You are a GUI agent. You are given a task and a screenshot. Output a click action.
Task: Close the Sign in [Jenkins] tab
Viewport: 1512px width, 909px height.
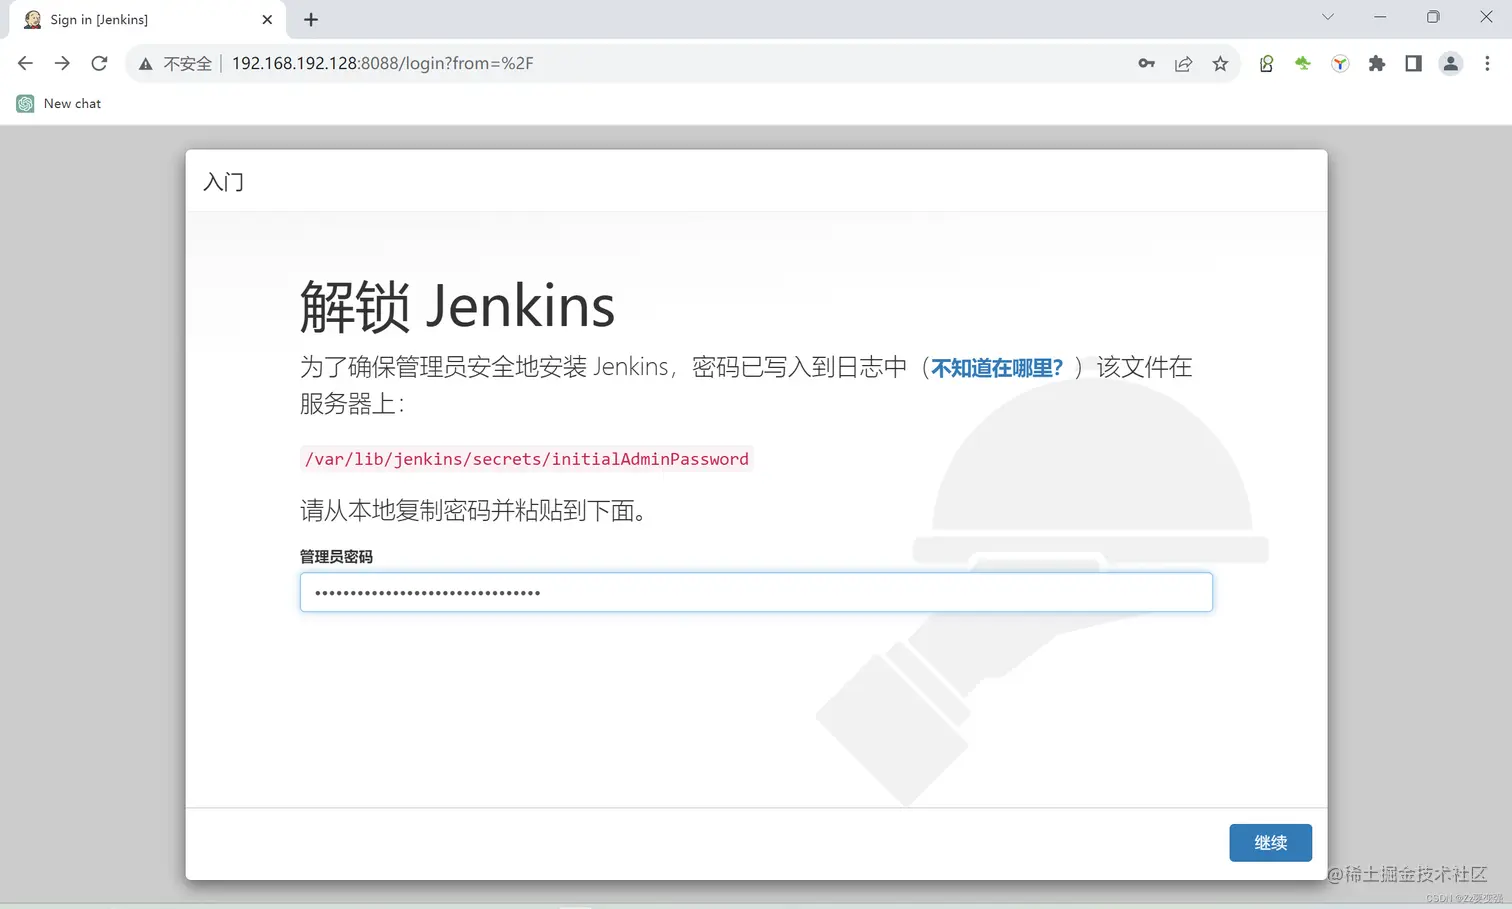(x=267, y=19)
